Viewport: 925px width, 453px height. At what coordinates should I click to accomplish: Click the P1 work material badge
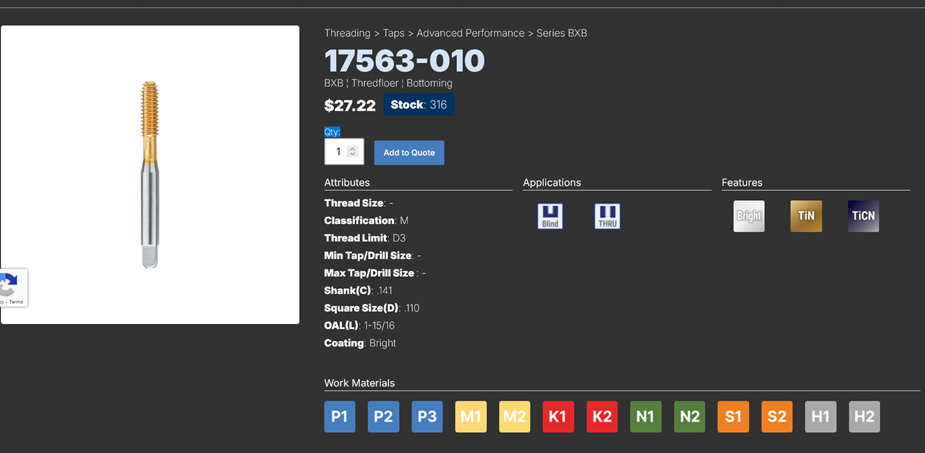tap(340, 417)
